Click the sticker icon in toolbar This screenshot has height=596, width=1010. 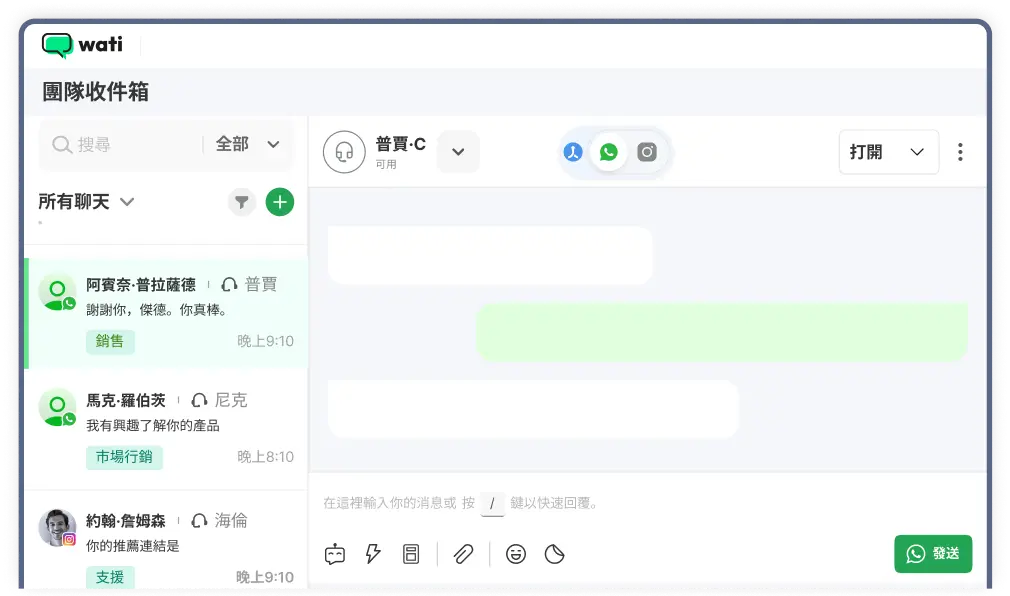point(554,554)
